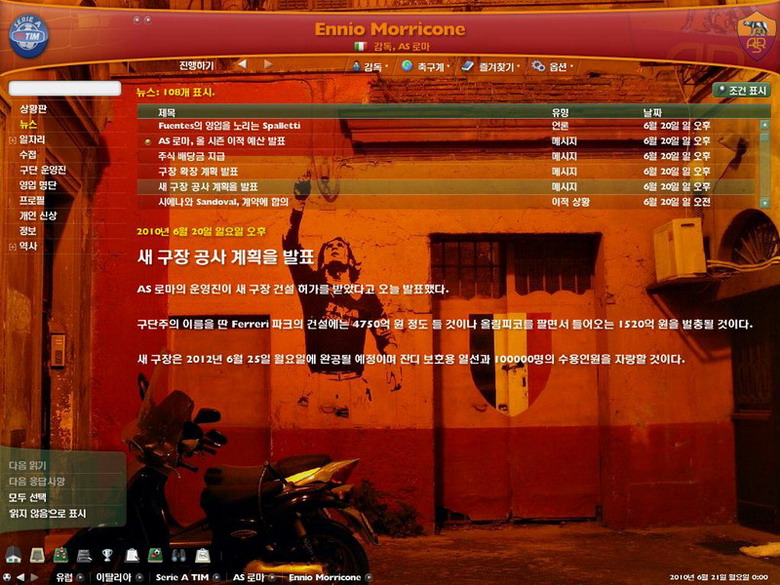Click the small right circle button above header

(148, 20)
